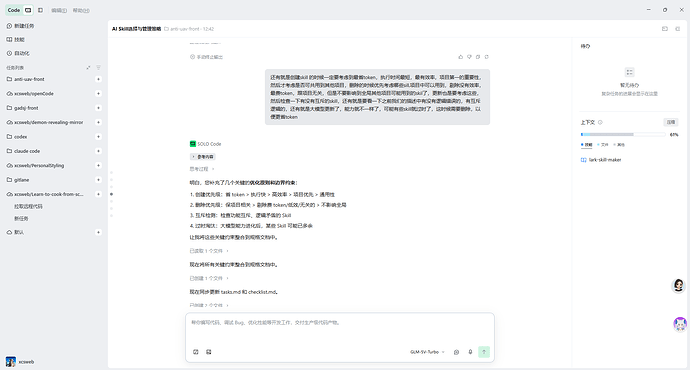690x370 pixels.
Task: Select xcsweb/demon-revealing-mirror project
Action: click(45, 122)
